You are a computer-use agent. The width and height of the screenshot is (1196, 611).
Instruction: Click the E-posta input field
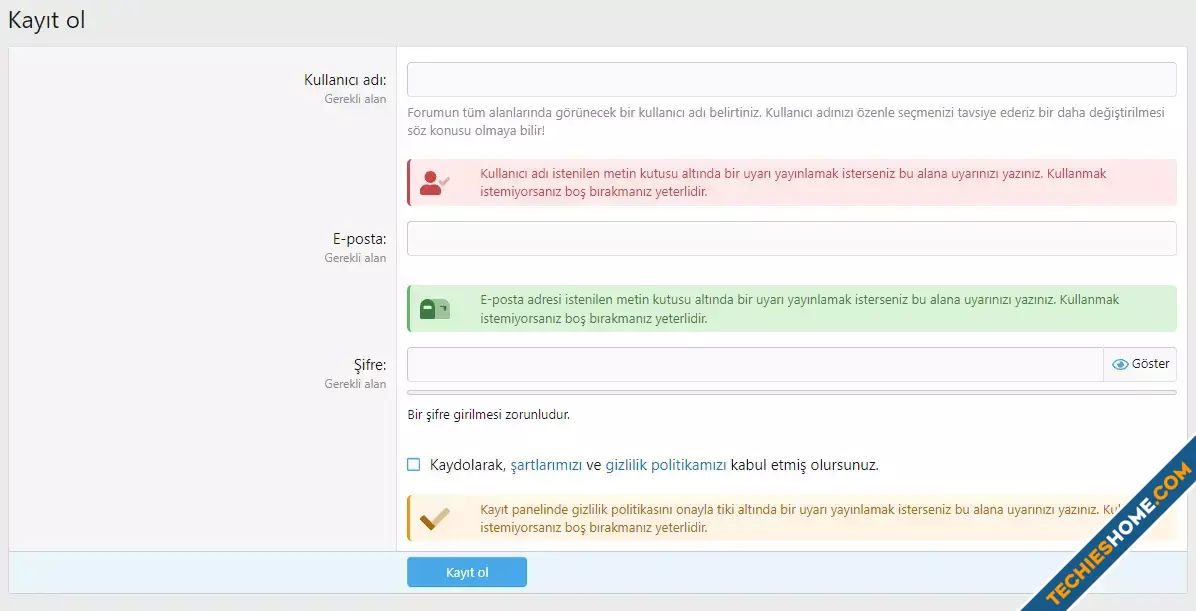click(x=792, y=239)
